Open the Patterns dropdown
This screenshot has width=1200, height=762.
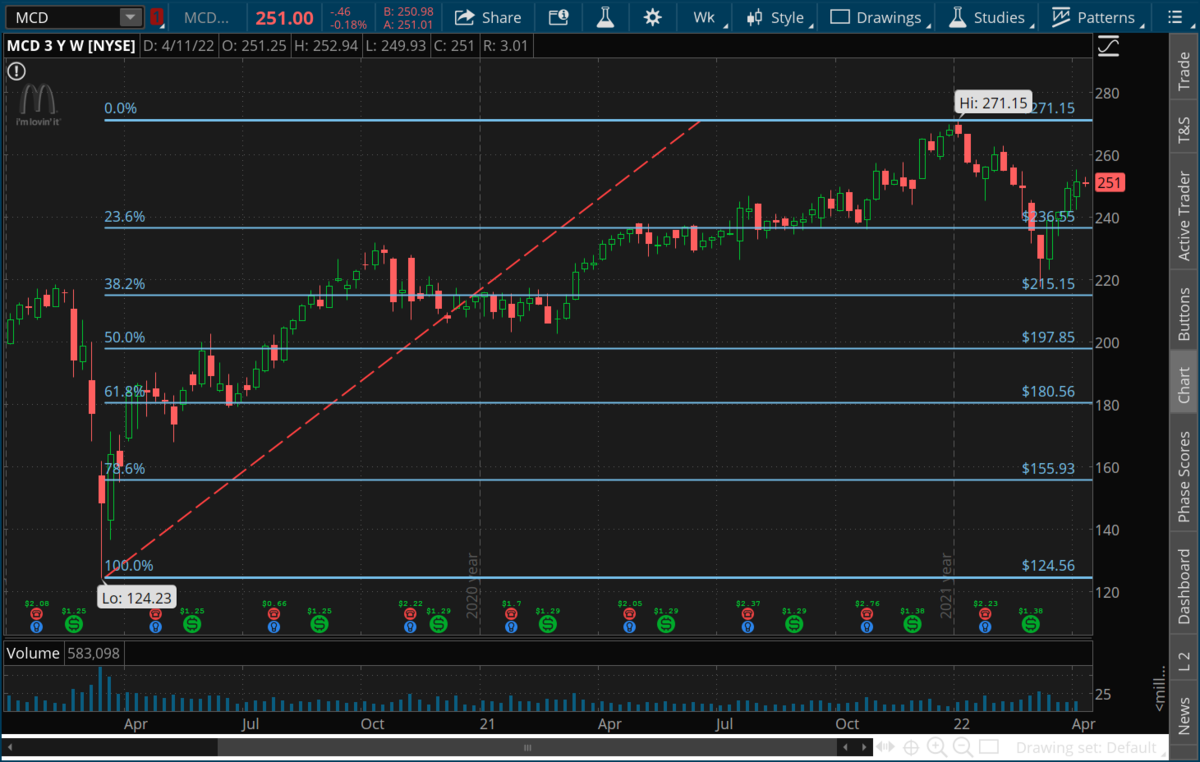1096,17
